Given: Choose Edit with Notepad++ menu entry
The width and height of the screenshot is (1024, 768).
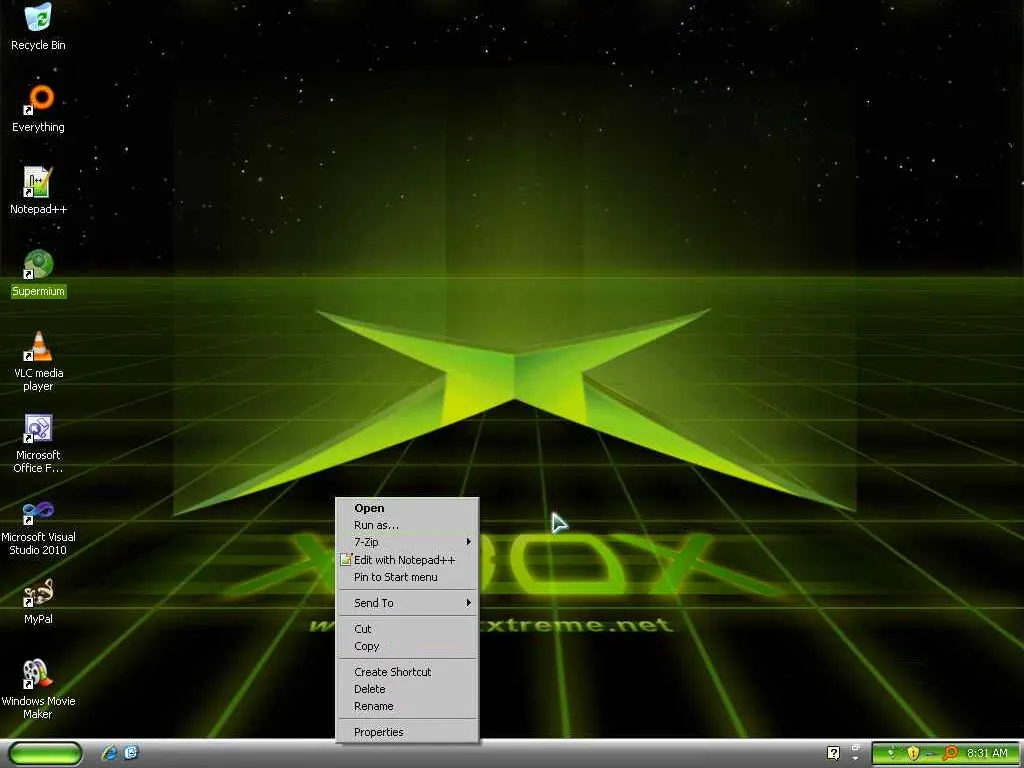Looking at the screenshot, I should pos(407,560).
